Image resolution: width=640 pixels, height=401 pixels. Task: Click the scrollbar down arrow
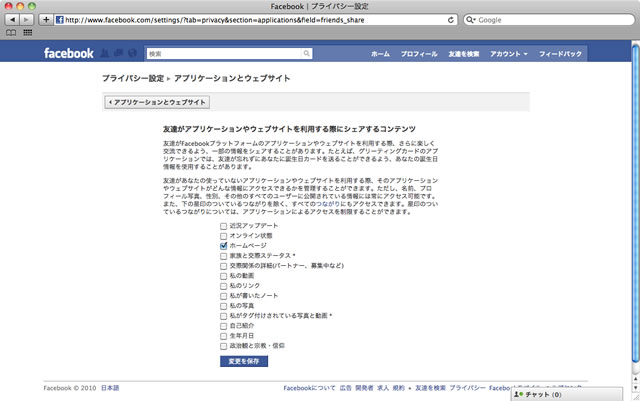tap(636, 387)
